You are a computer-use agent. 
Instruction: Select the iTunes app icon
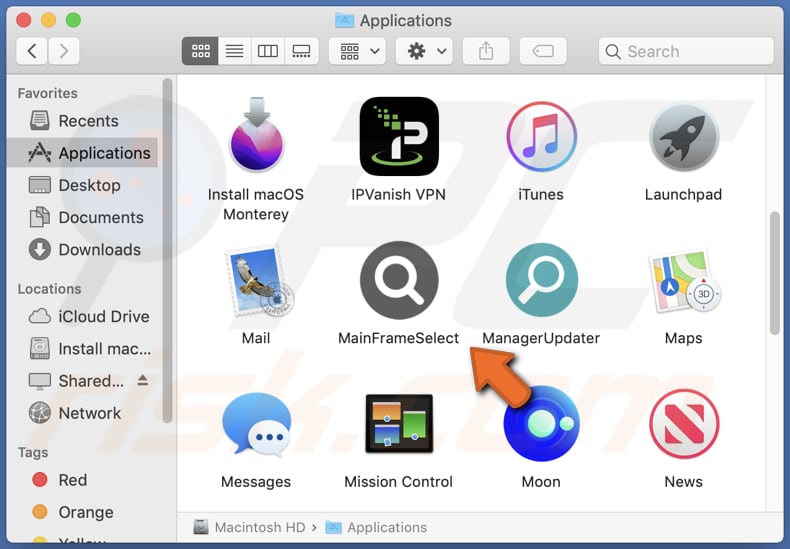pyautogui.click(x=542, y=136)
